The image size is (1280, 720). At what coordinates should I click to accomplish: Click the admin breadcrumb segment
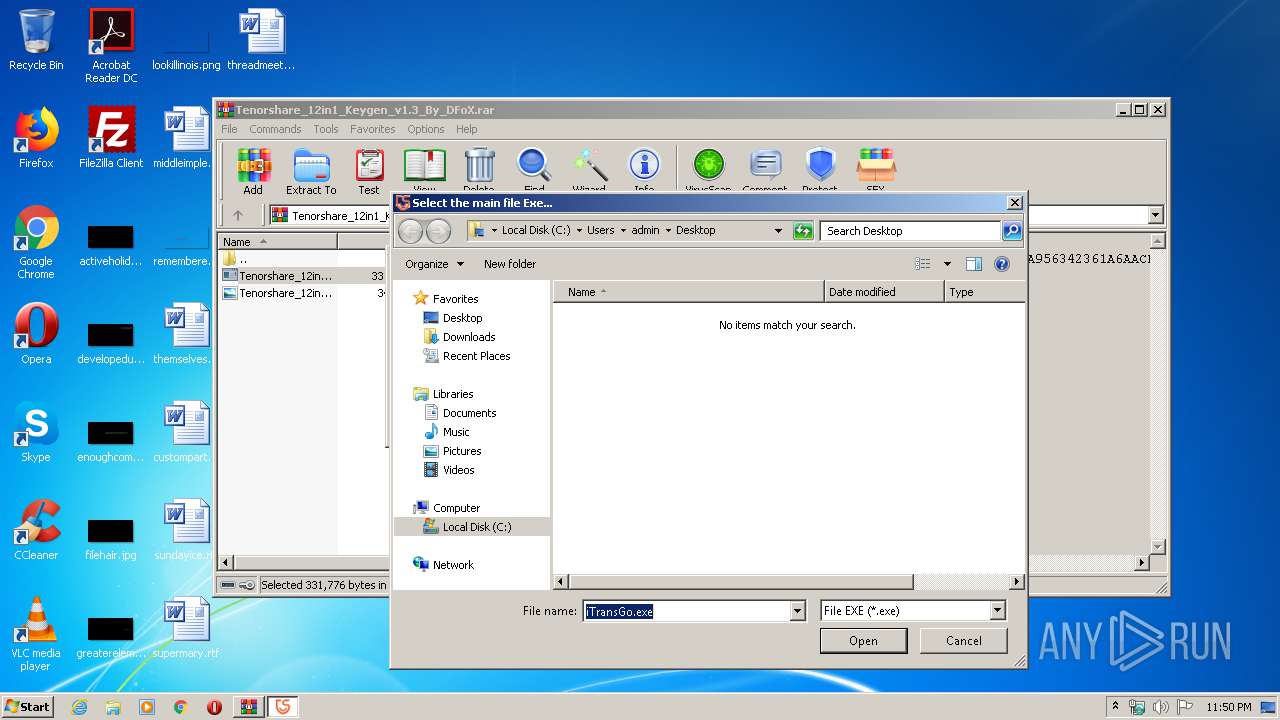(x=645, y=230)
